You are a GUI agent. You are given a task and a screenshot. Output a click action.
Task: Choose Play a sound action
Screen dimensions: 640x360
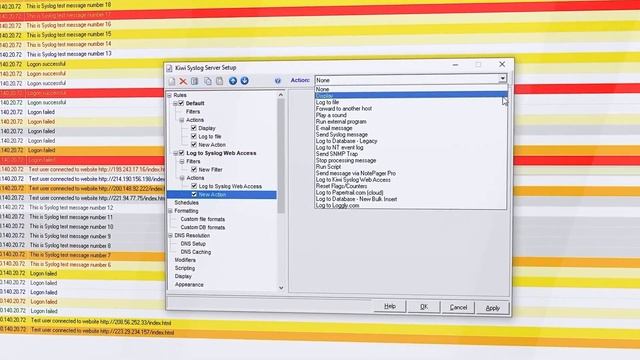coord(411,116)
